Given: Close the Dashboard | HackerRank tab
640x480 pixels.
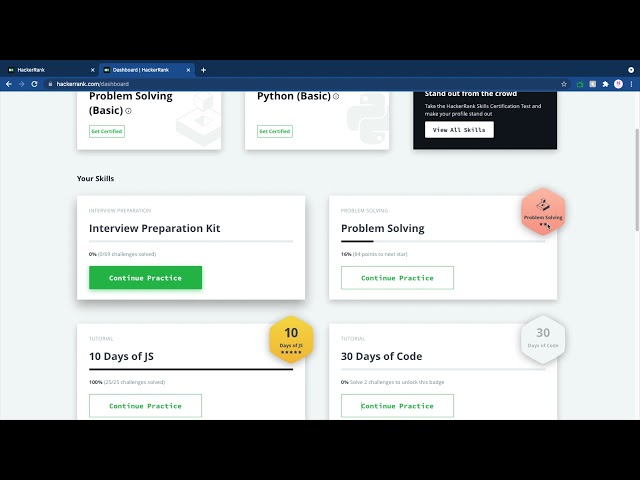Looking at the screenshot, I should click(x=188, y=70).
